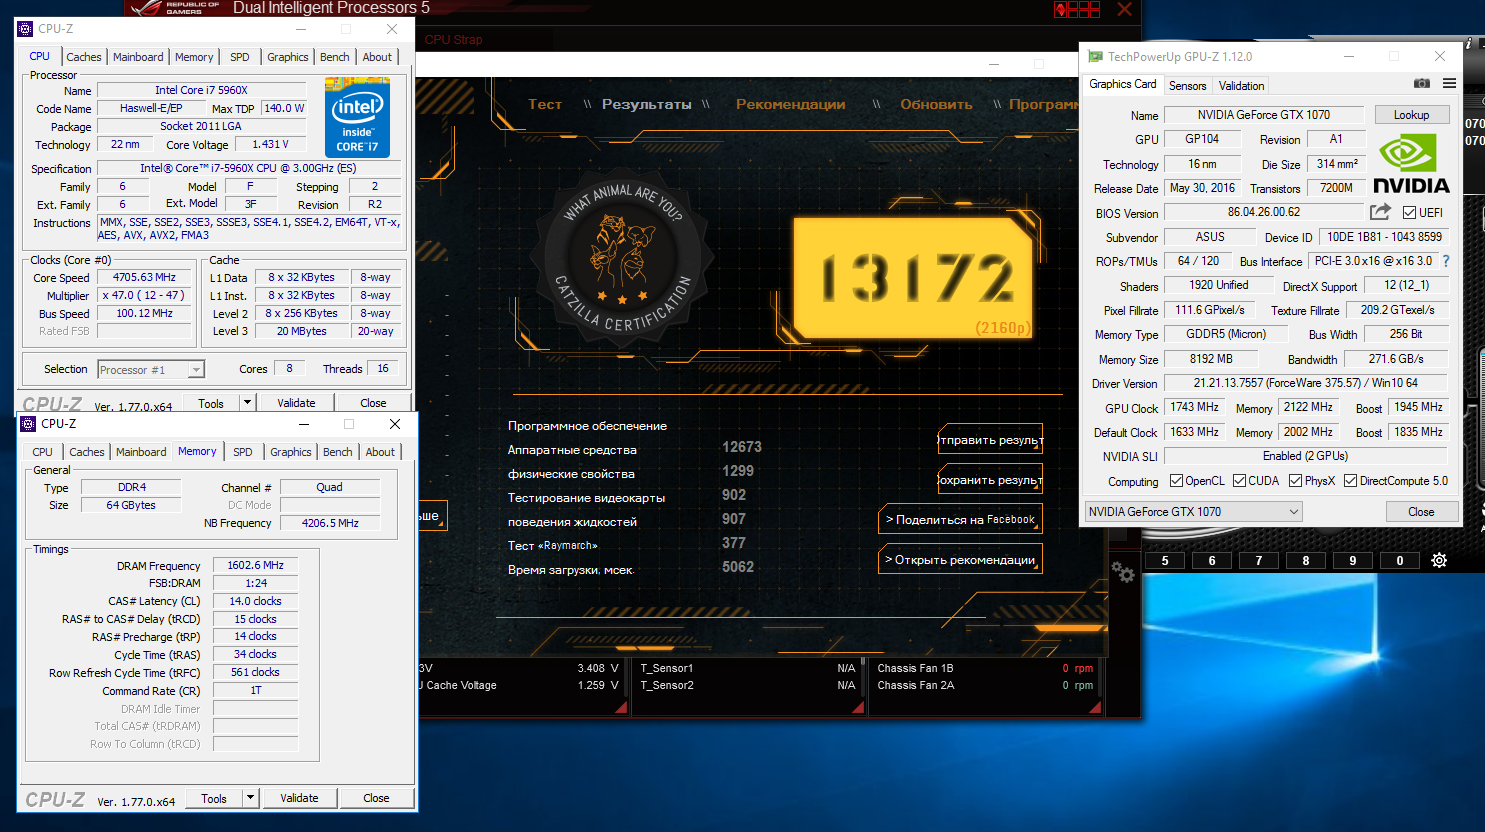Click the upper CPU-Z title bar icon
Screen dimensions: 1485x832
point(25,29)
